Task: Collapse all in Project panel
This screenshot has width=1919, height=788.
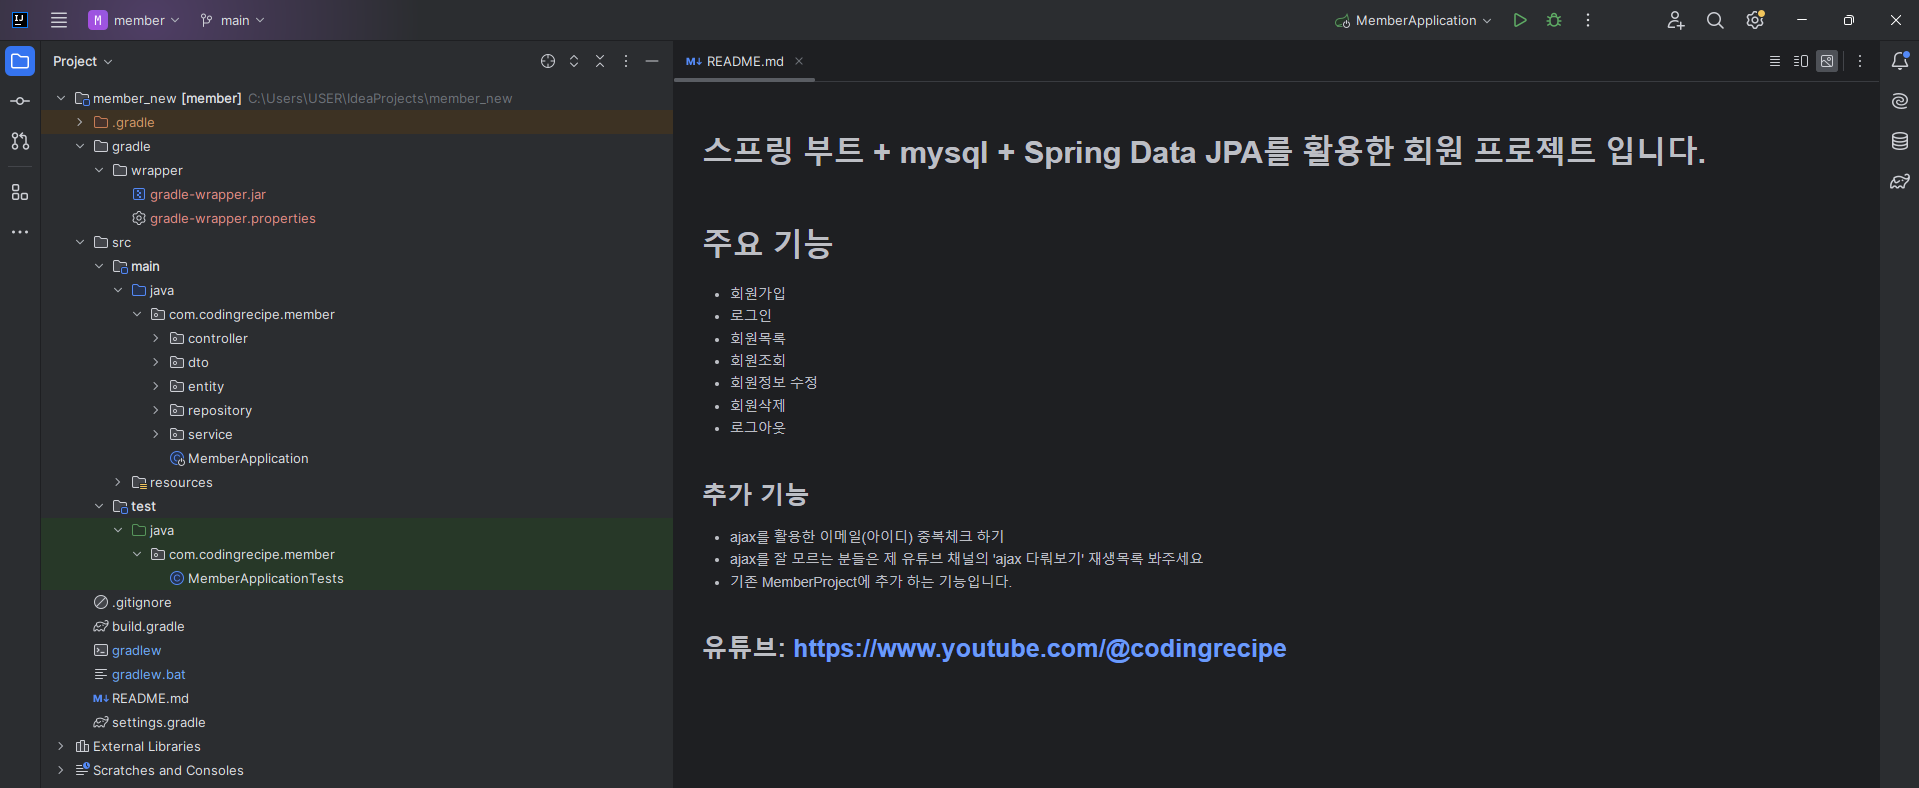Action: [600, 61]
